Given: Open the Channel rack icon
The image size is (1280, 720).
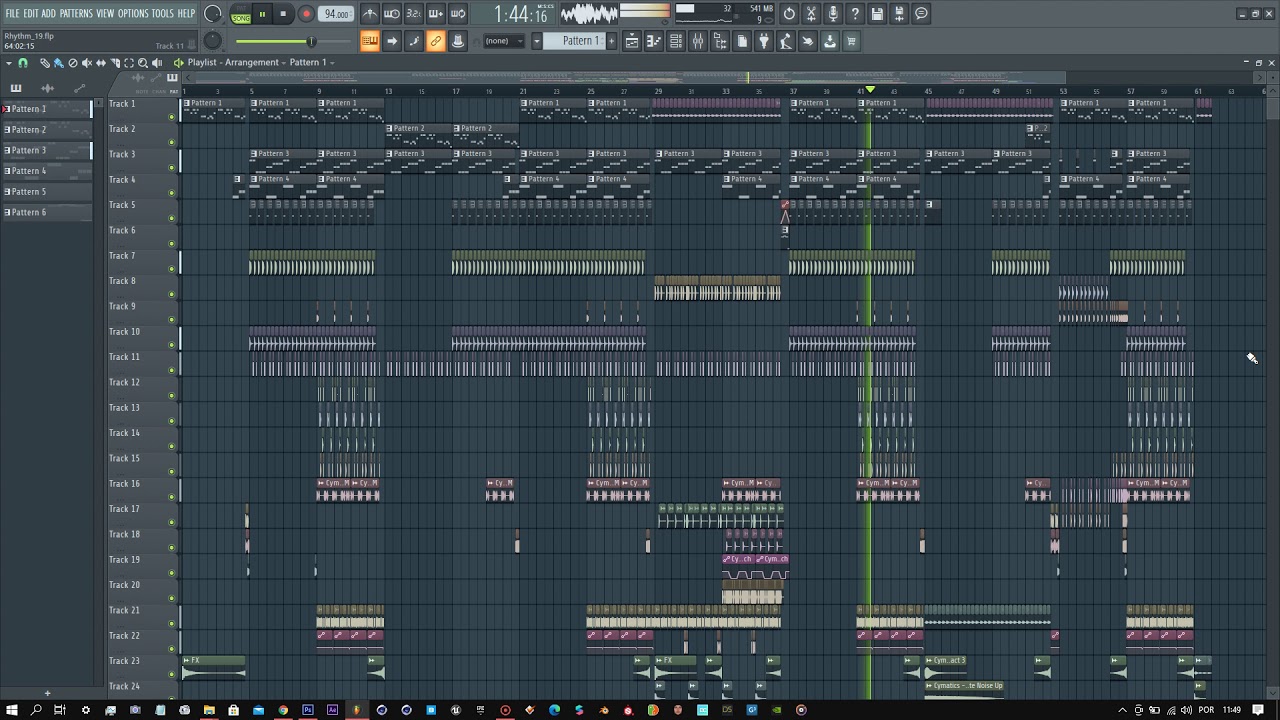Looking at the screenshot, I should (676, 41).
